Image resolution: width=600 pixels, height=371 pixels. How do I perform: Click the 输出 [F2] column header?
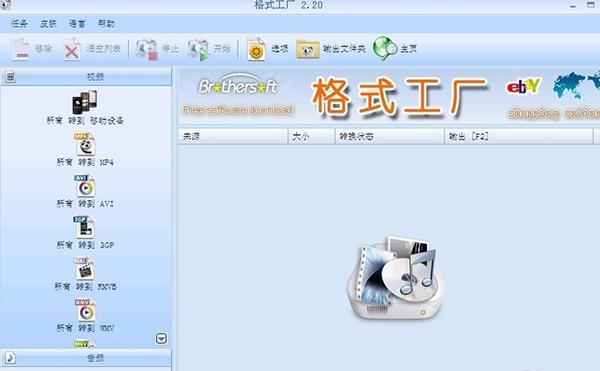pos(518,136)
